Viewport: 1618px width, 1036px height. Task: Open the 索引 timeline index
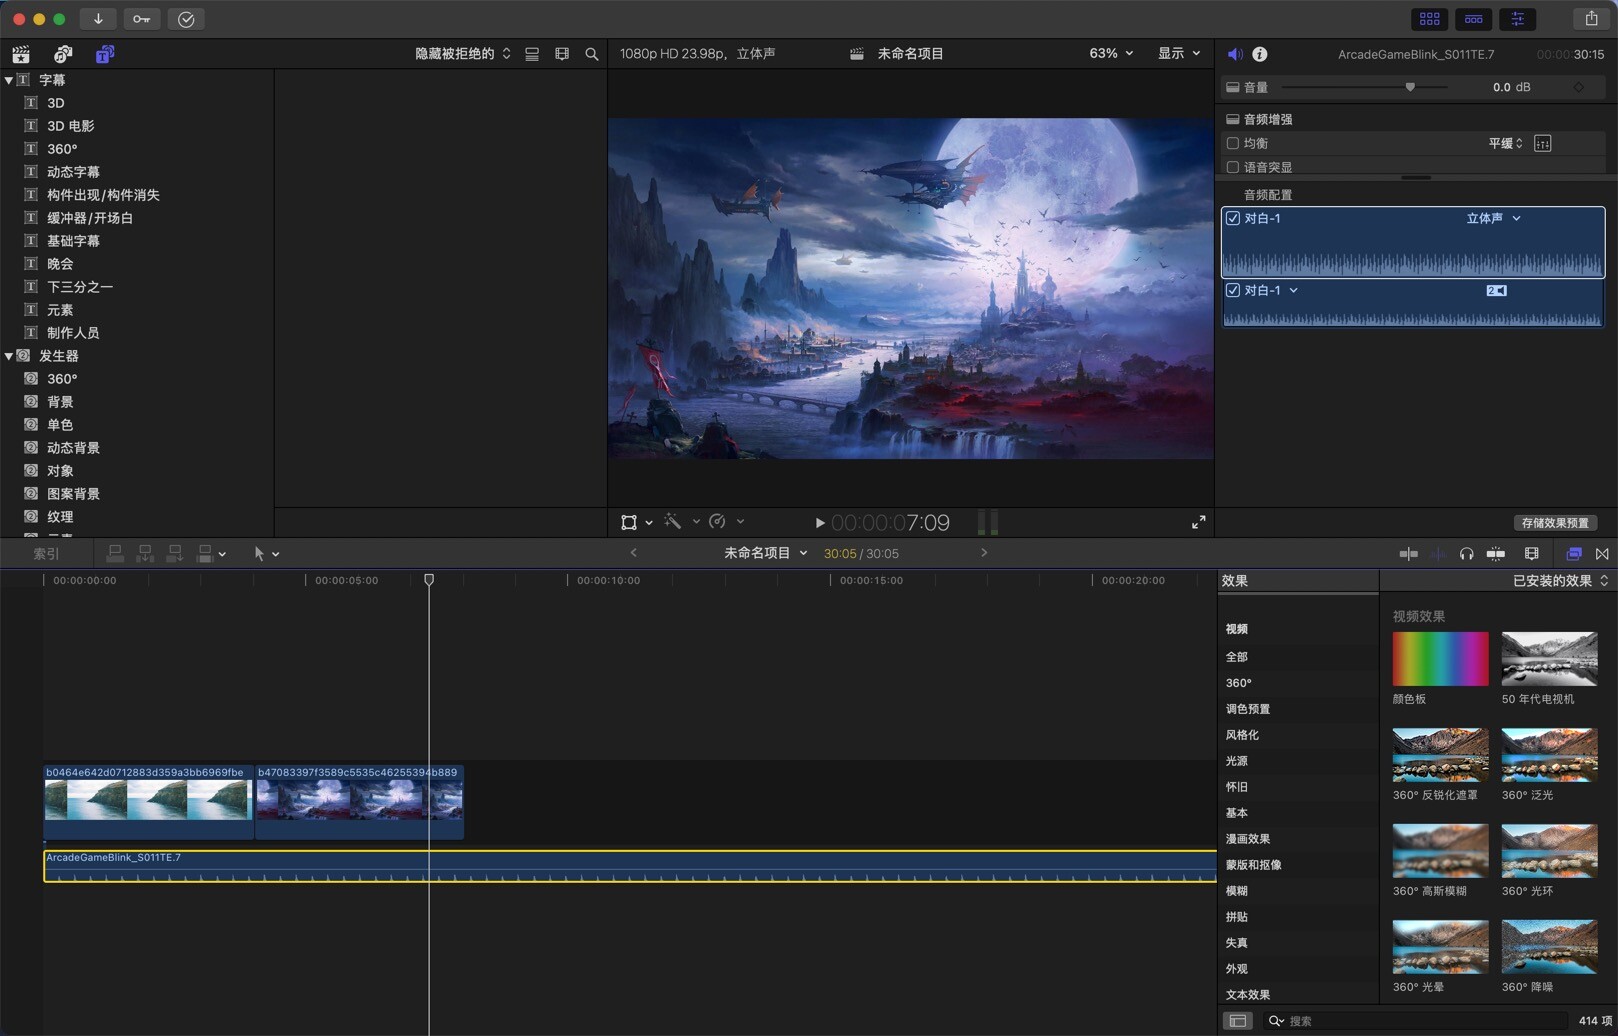[x=46, y=554]
